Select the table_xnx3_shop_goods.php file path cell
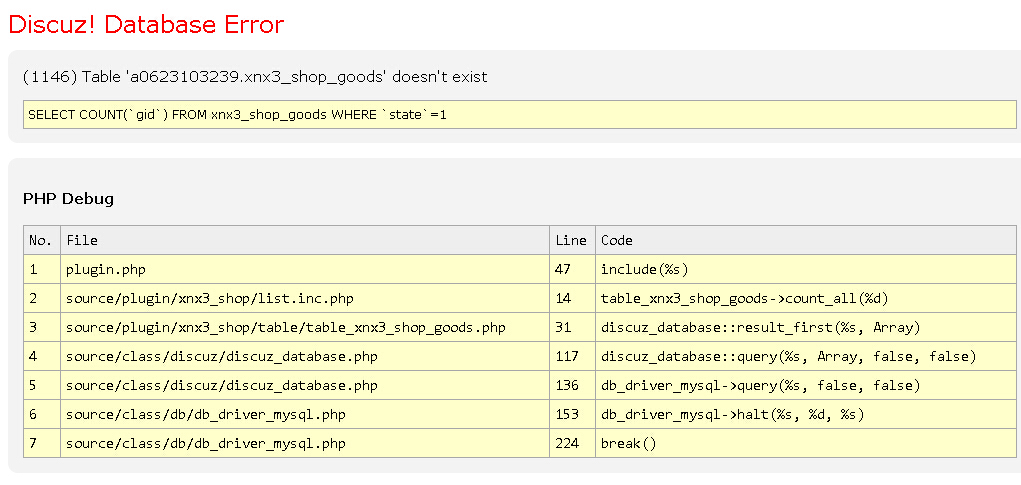Screen dimensions: 1021x485 285,327
